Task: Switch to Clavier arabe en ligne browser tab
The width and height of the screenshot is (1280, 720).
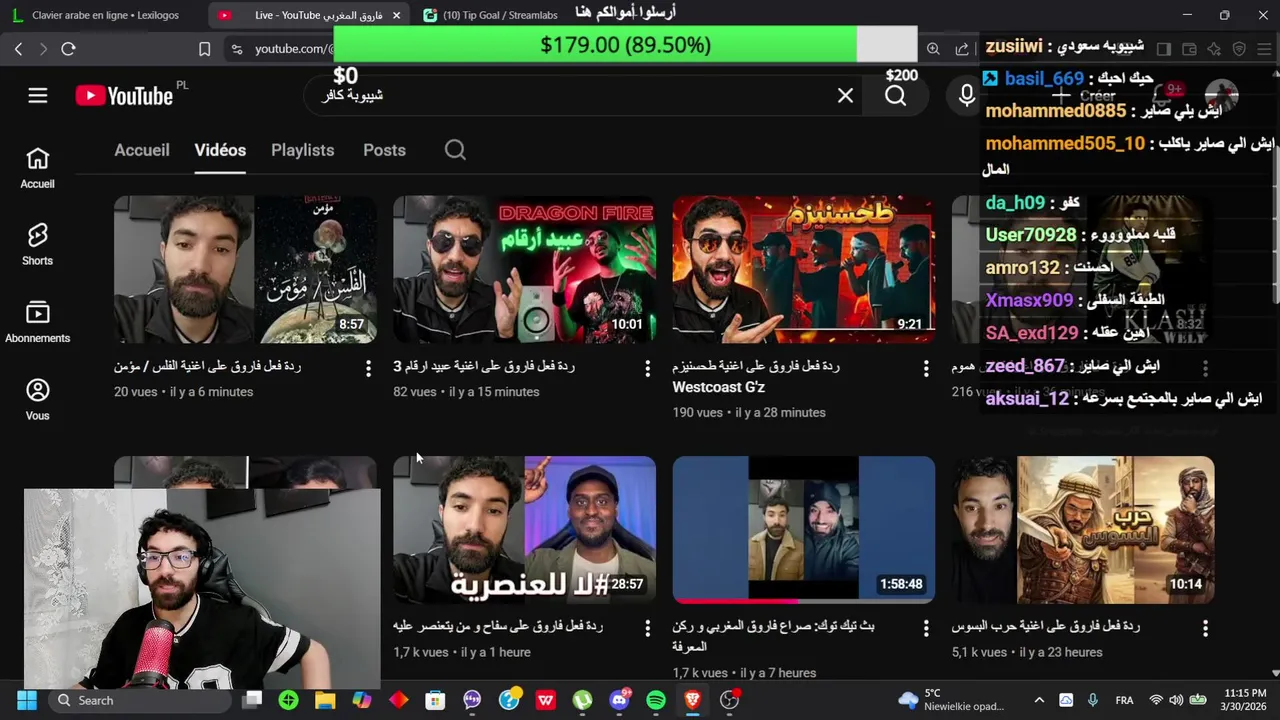Action: (x=105, y=15)
